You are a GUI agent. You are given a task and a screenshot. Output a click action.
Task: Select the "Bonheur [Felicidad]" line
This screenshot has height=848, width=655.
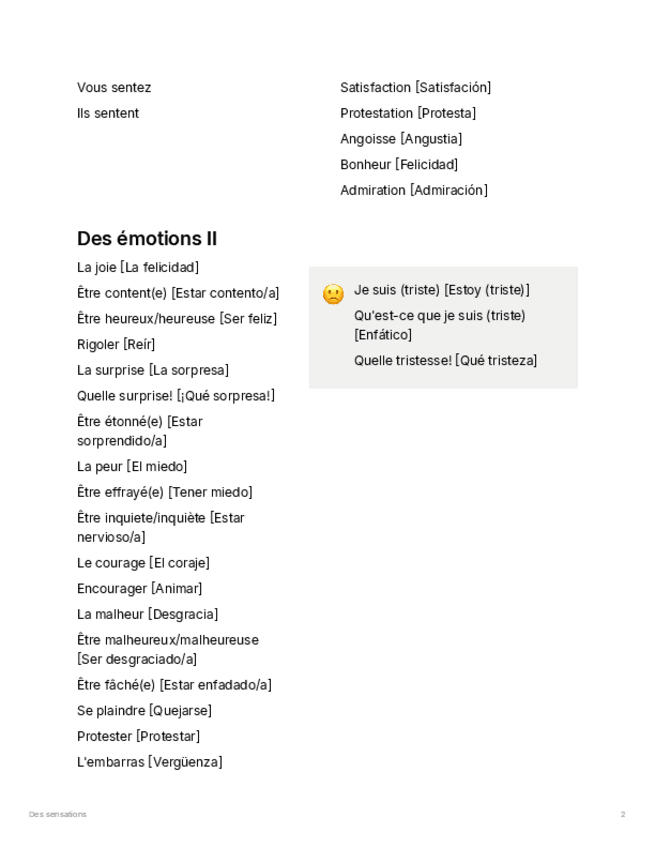(399, 165)
